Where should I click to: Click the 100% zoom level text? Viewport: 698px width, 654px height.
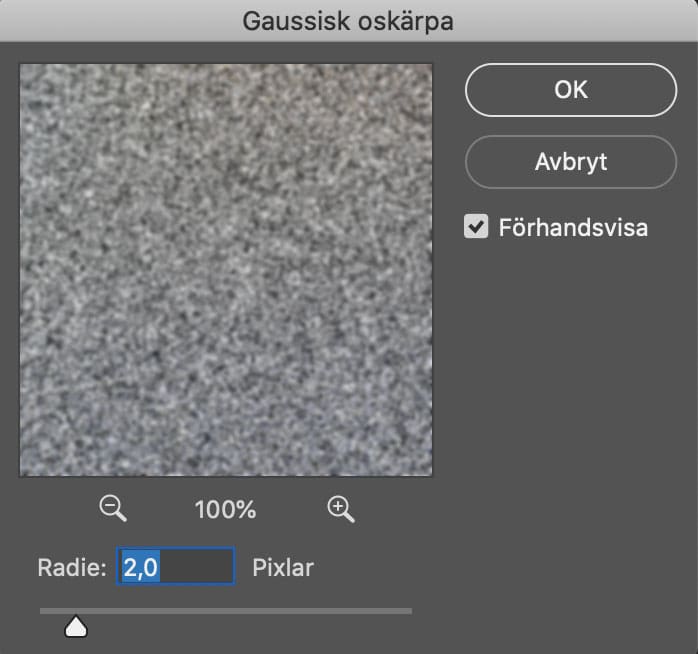coord(225,510)
